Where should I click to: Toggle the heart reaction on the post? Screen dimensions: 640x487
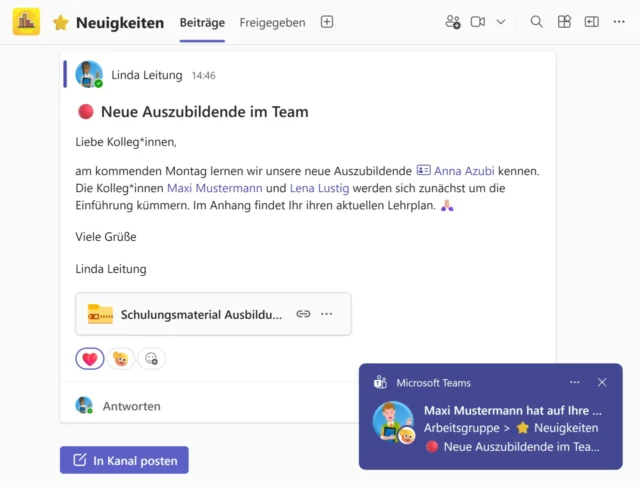tap(90, 358)
